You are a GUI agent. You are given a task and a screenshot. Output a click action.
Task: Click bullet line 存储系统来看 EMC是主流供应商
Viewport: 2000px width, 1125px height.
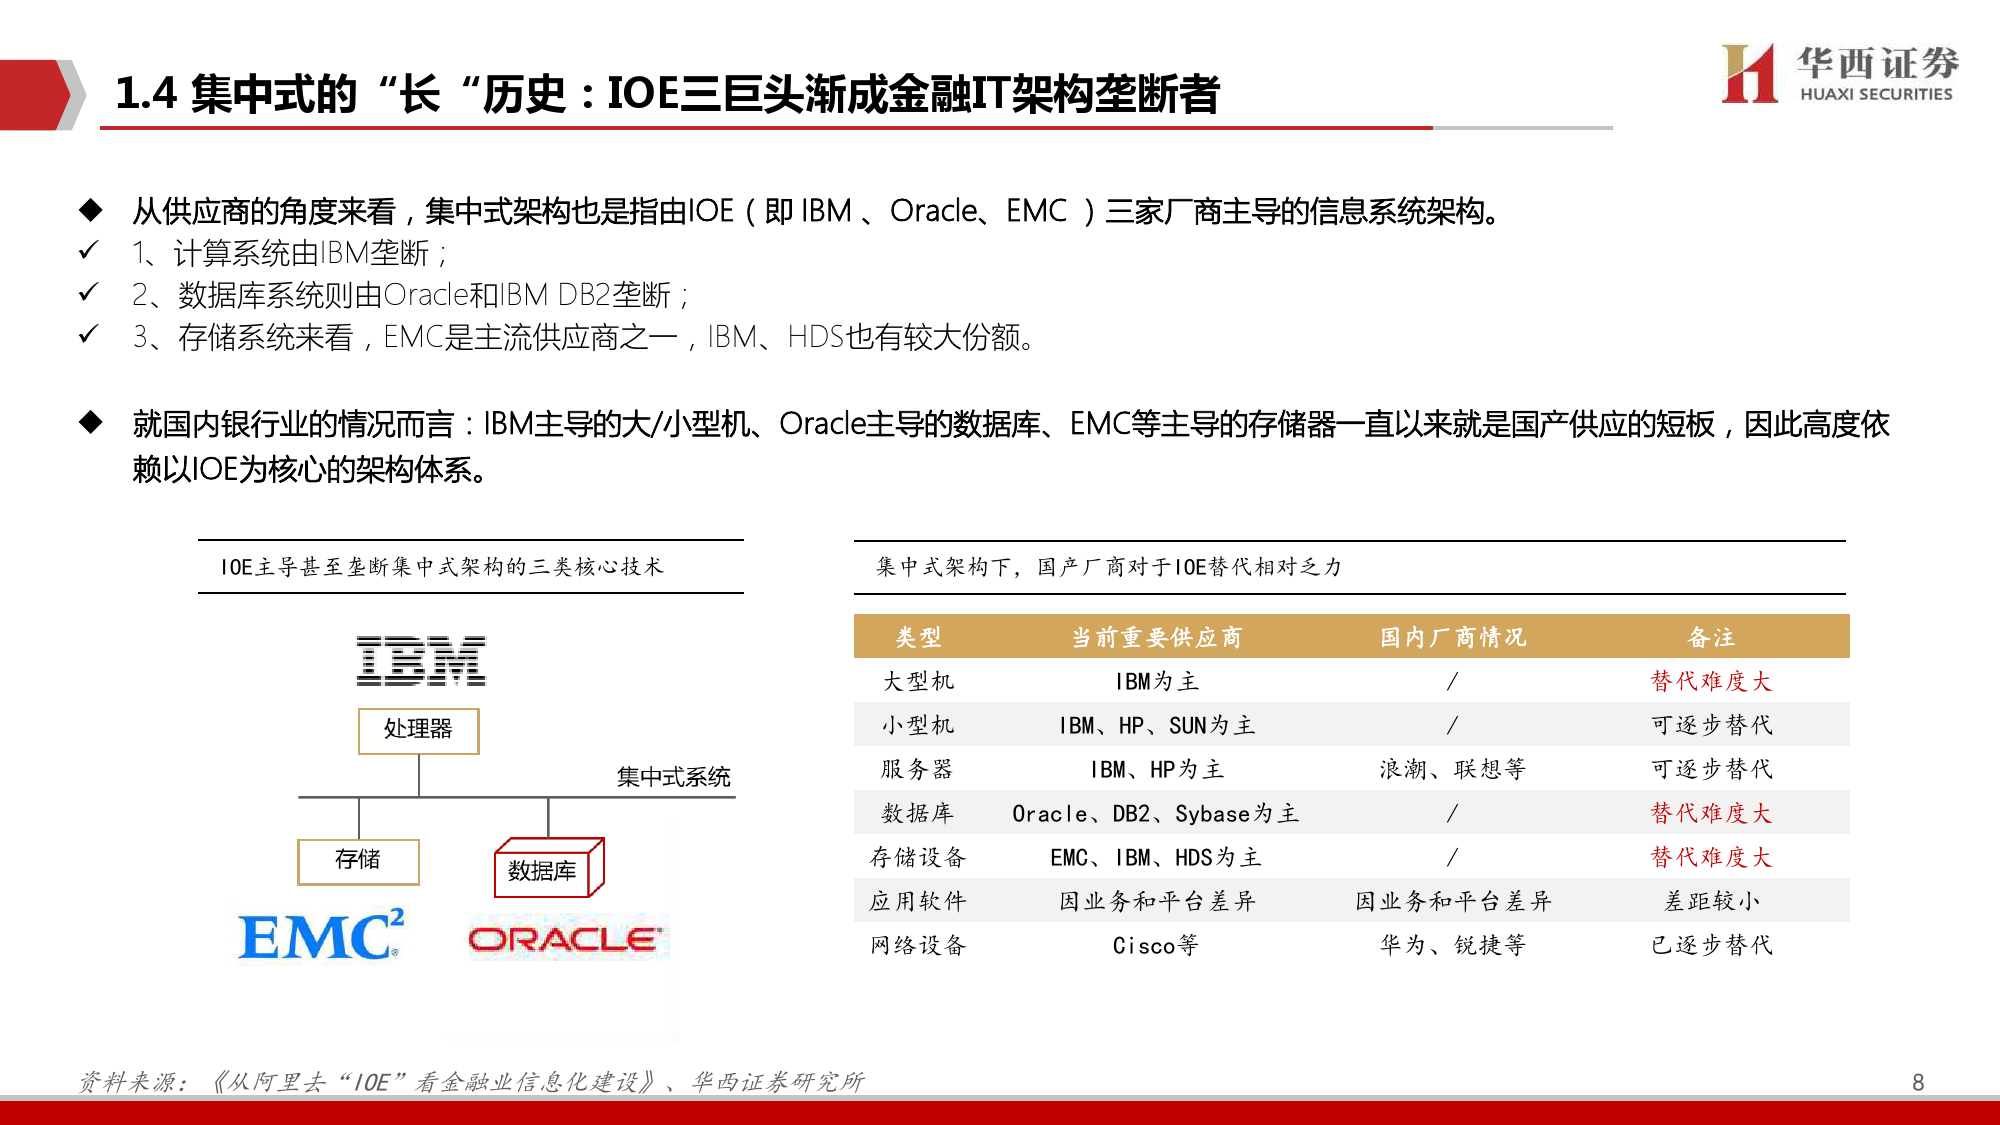(583, 337)
